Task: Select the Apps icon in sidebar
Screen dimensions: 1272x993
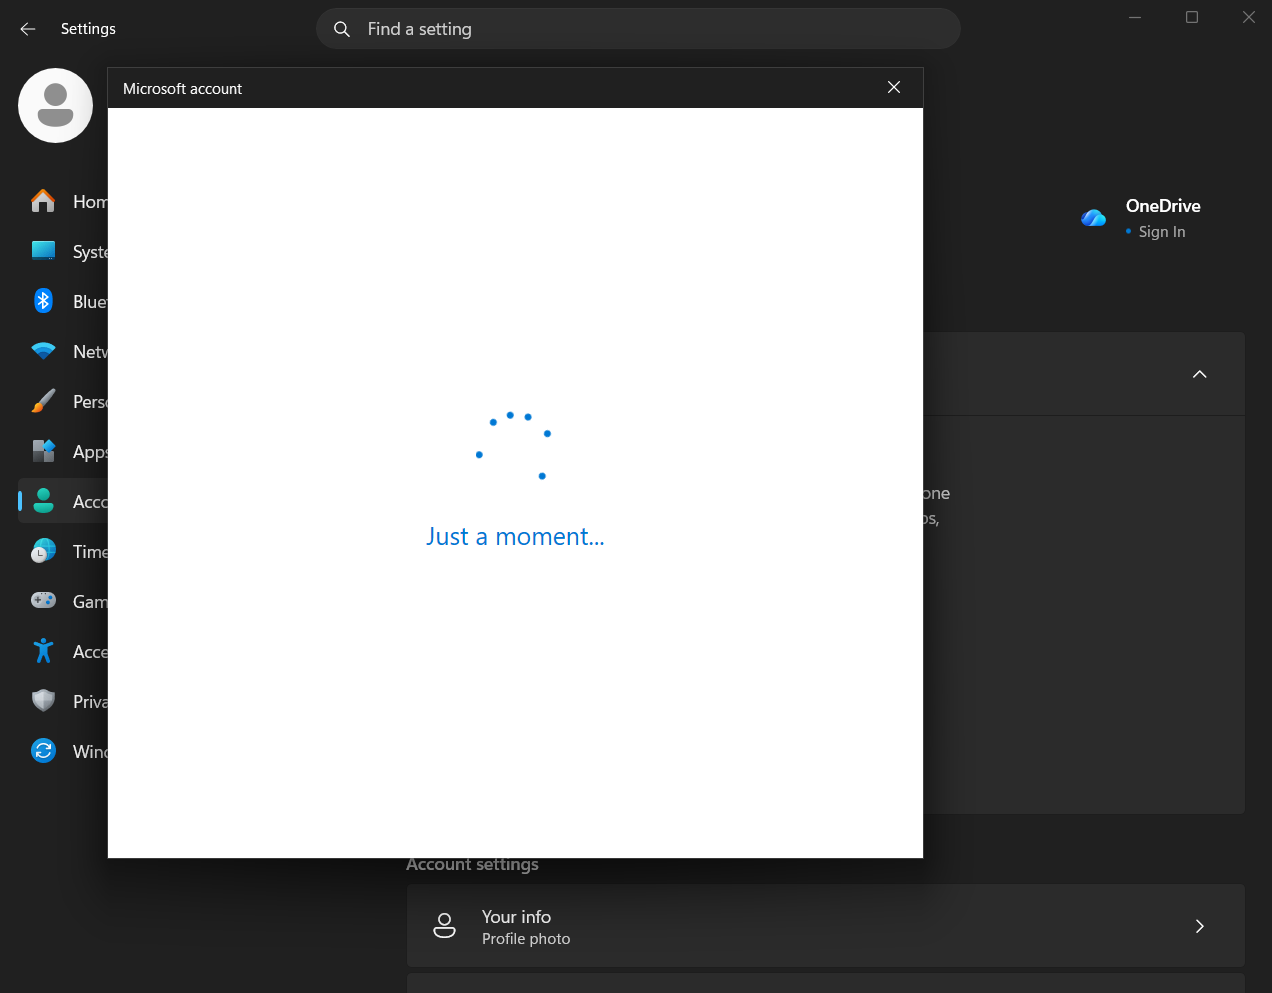Action: tap(43, 451)
